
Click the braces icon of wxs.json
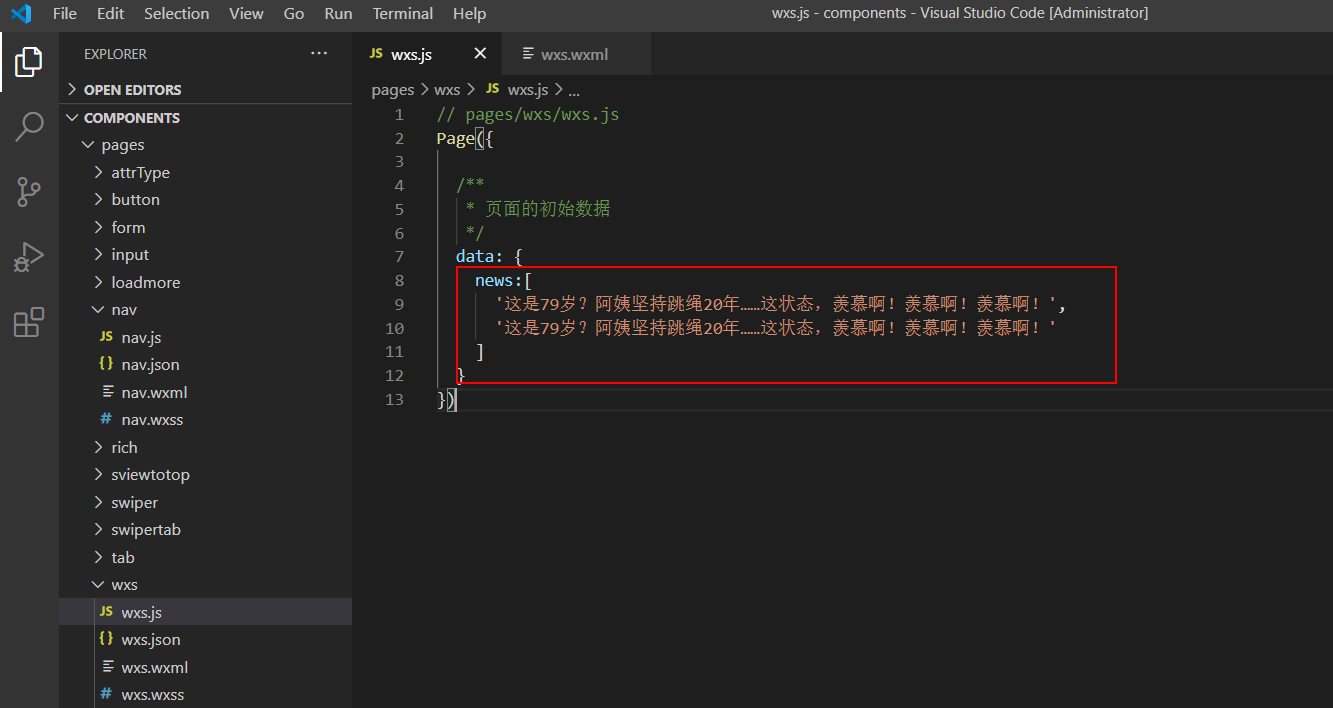click(x=106, y=640)
